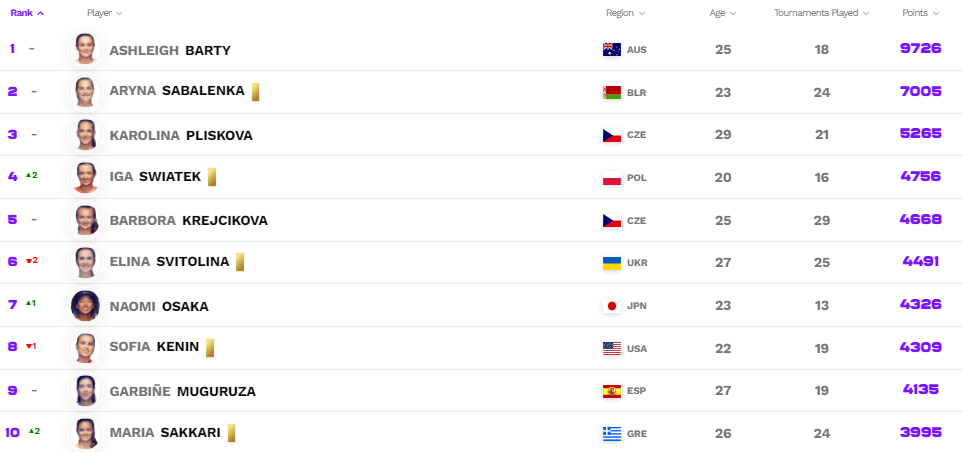Click the gold badge next to Maria Sakkari

231,433
